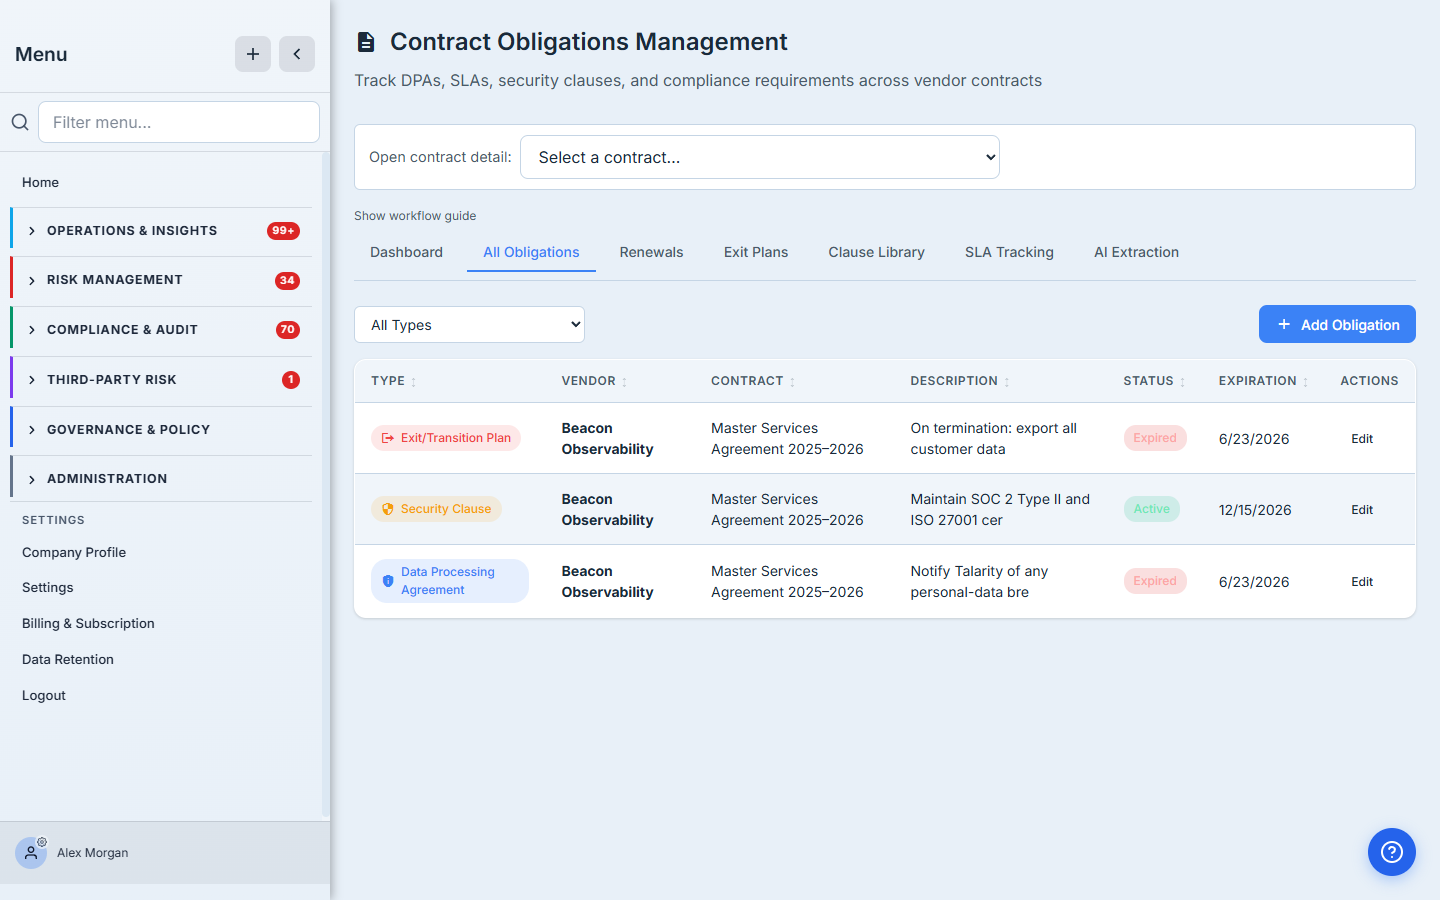Sort by the STATUS column arrows
This screenshot has height=900, width=1440.
(x=1182, y=382)
